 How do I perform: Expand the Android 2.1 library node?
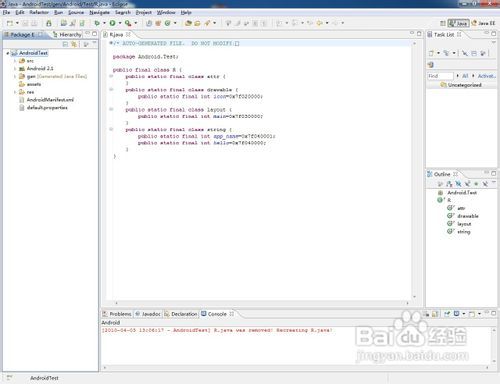[15, 69]
